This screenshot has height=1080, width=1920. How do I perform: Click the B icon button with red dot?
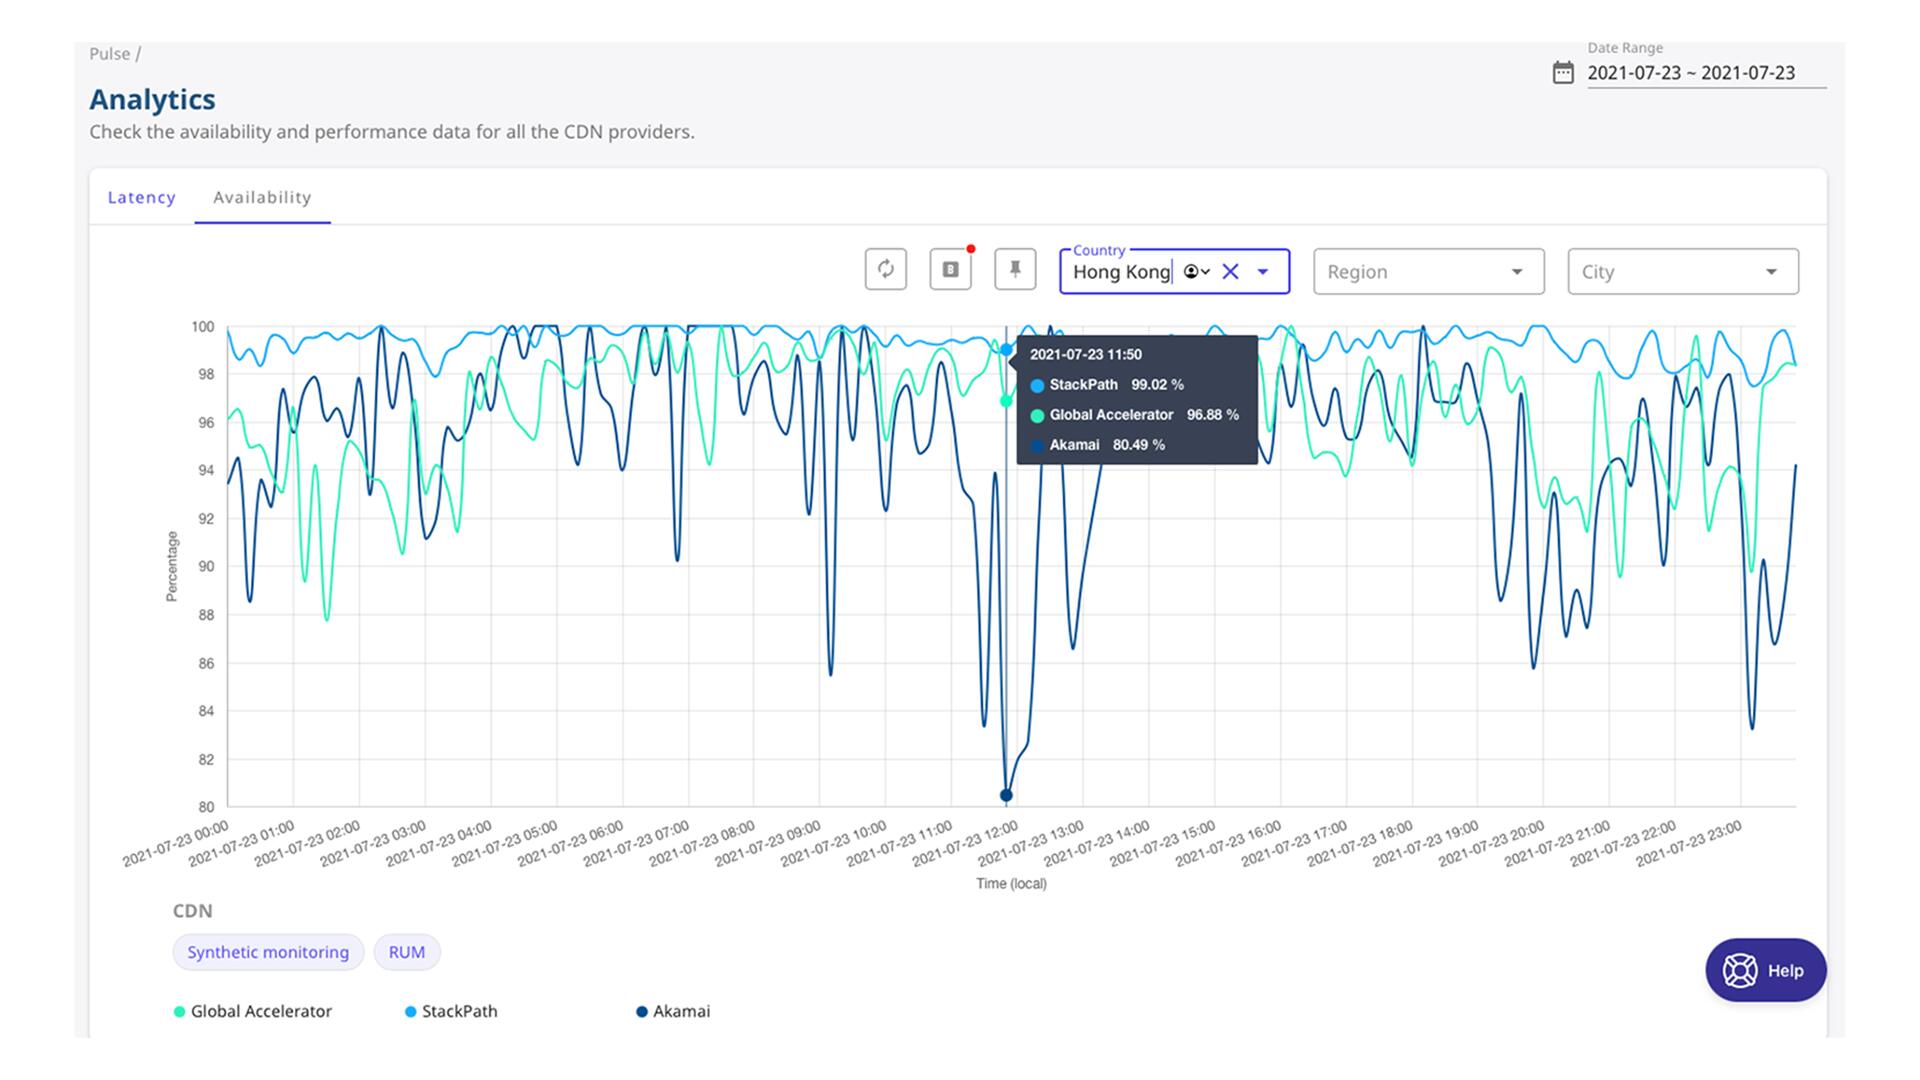tap(950, 269)
